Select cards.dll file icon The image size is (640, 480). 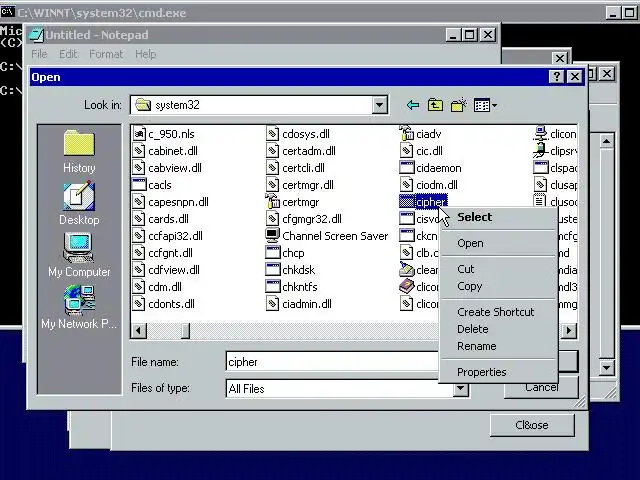[138, 219]
